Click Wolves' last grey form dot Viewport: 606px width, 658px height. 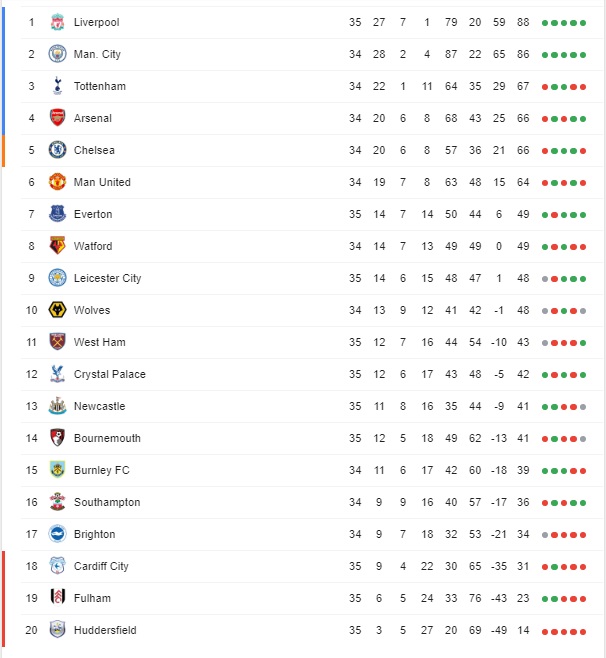(583, 311)
